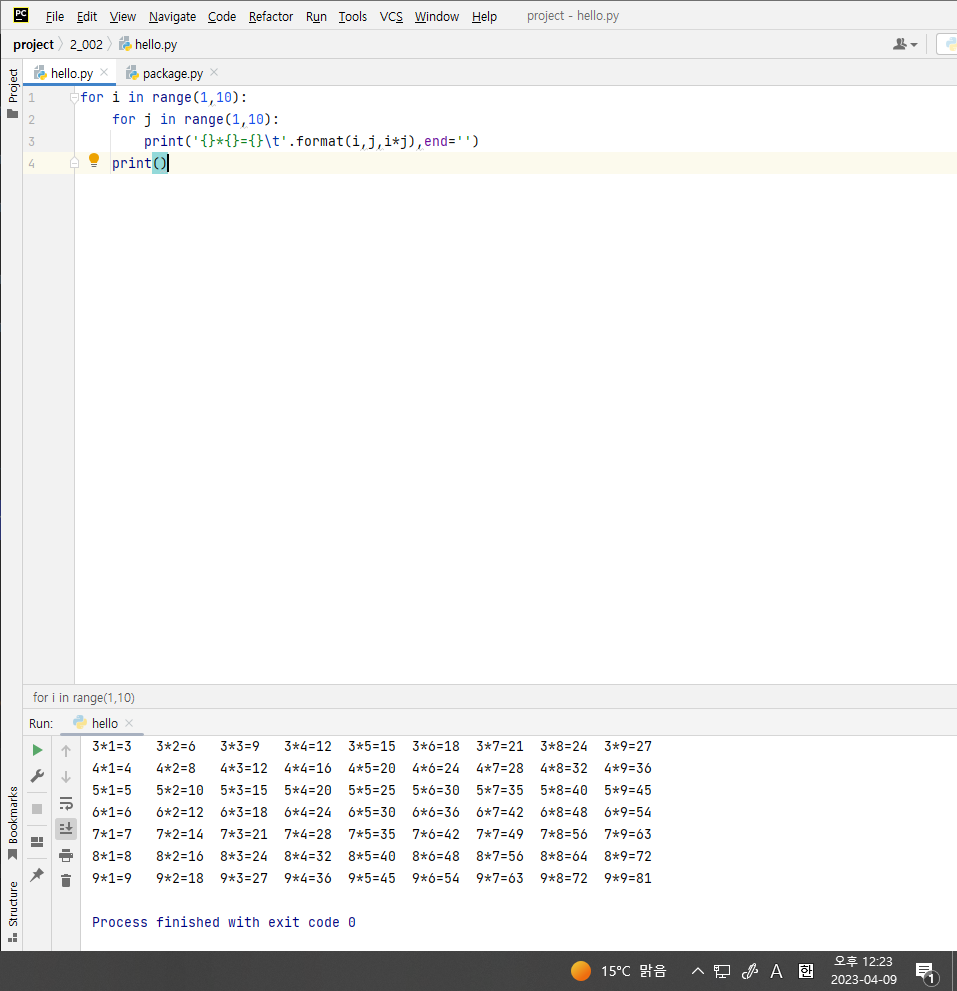Show hidden tray icons chevron
The width and height of the screenshot is (957, 991).
coord(698,971)
